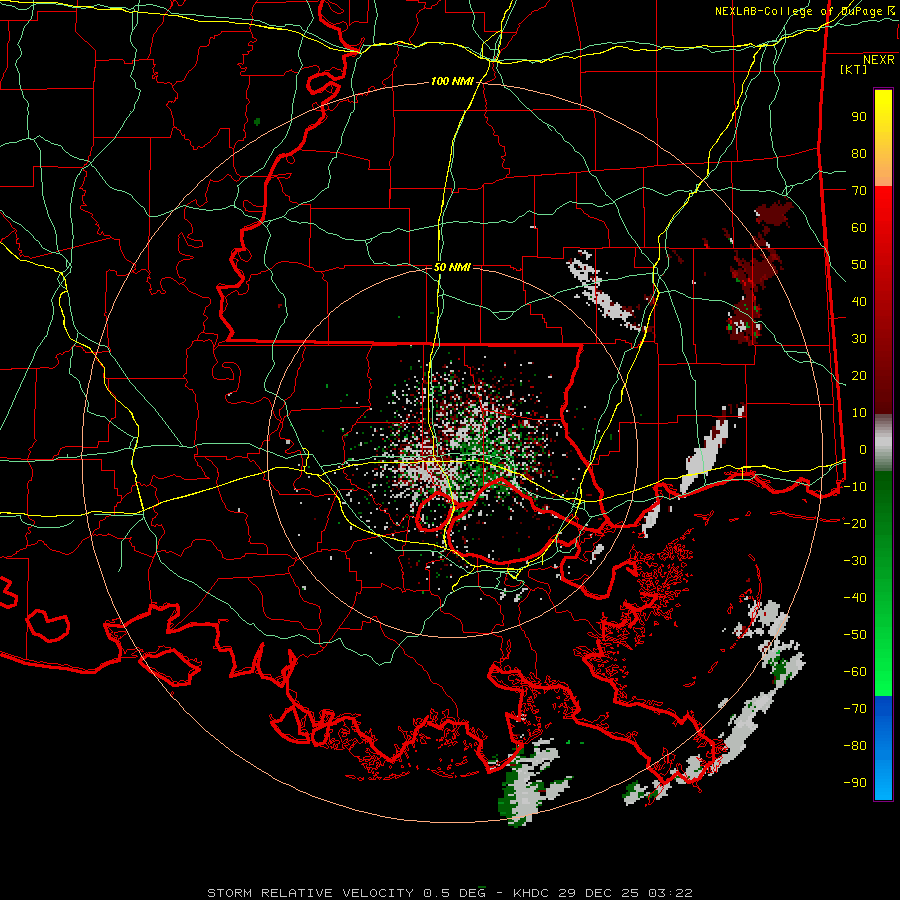This screenshot has width=900, height=900.
Task: Click the positive 70 scale value
Action: pyautogui.click(x=859, y=191)
